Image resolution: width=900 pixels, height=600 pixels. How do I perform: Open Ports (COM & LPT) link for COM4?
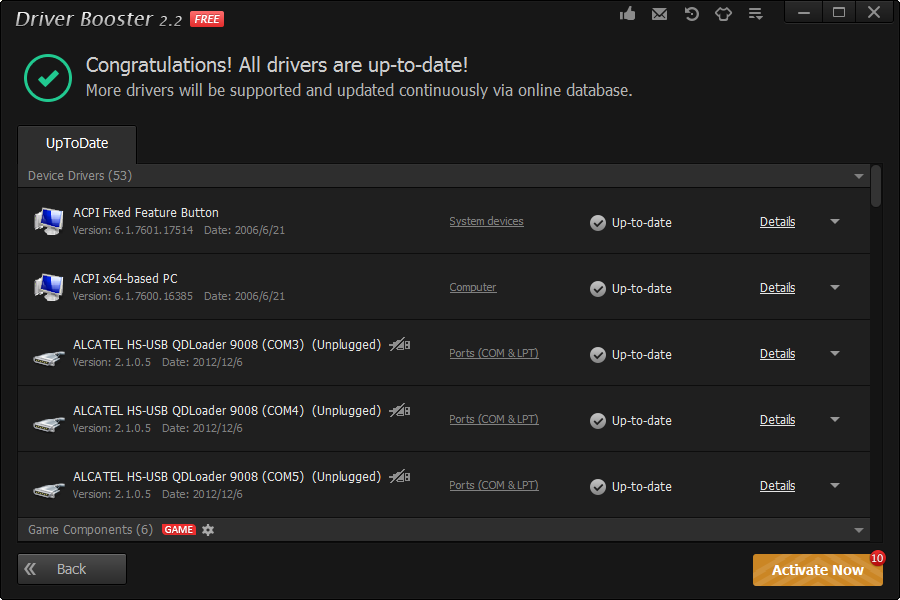pos(494,420)
